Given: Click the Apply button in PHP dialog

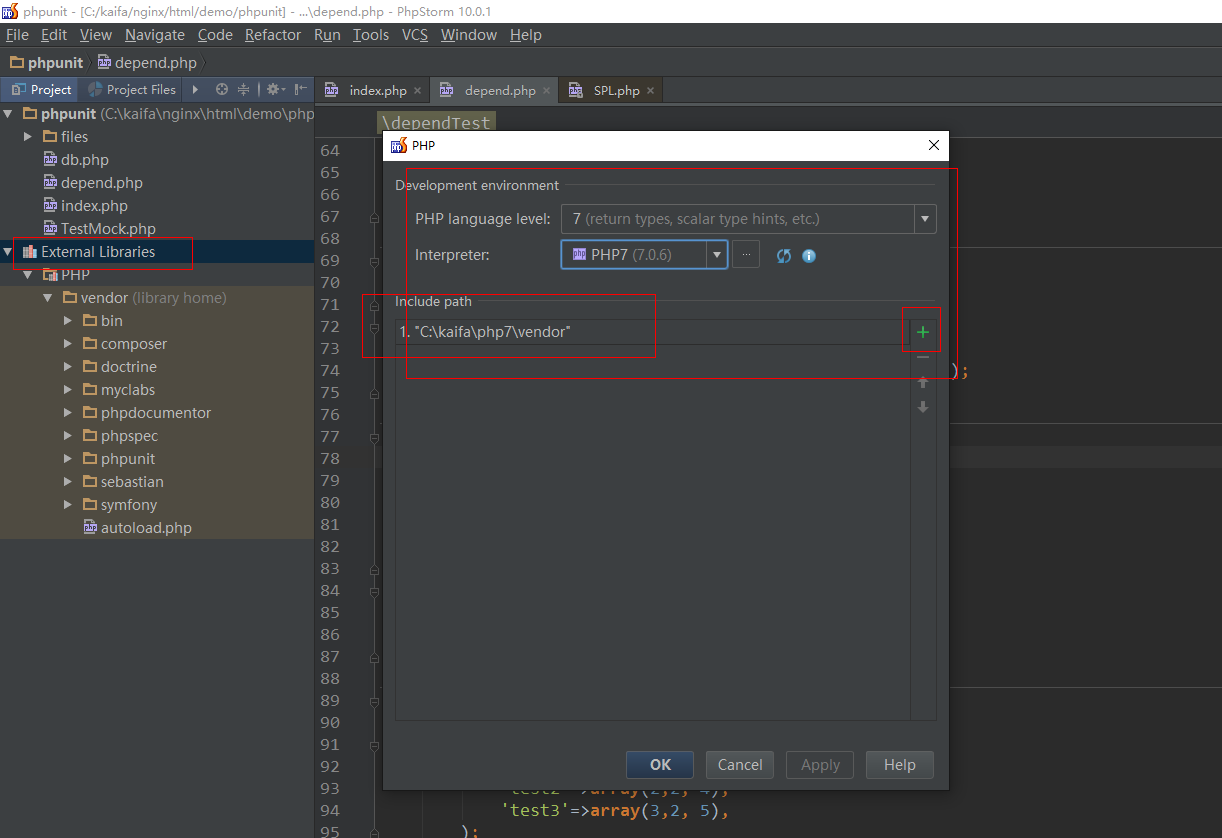Looking at the screenshot, I should tap(820, 765).
